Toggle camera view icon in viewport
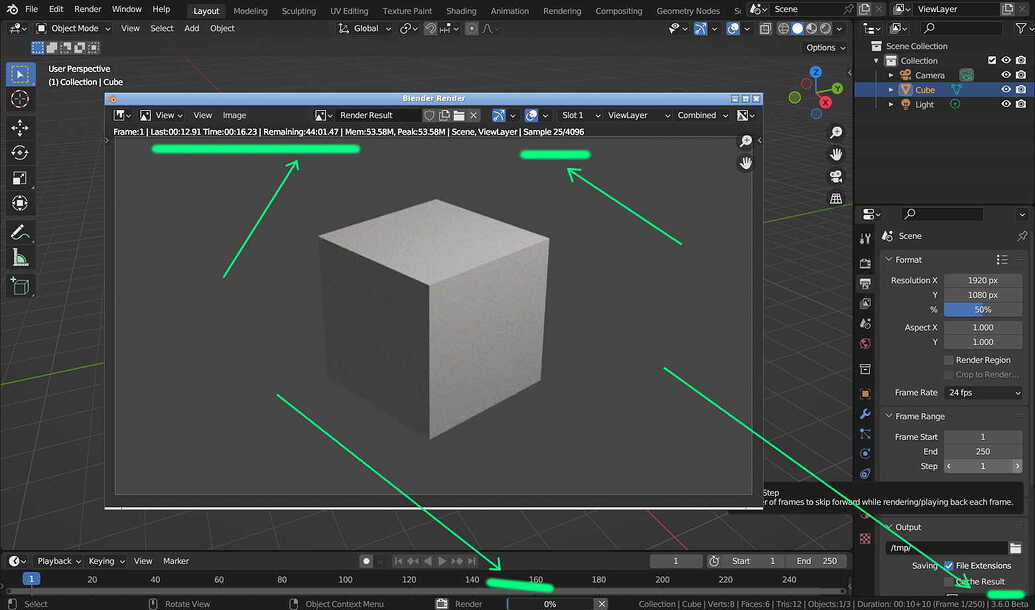 [x=836, y=176]
